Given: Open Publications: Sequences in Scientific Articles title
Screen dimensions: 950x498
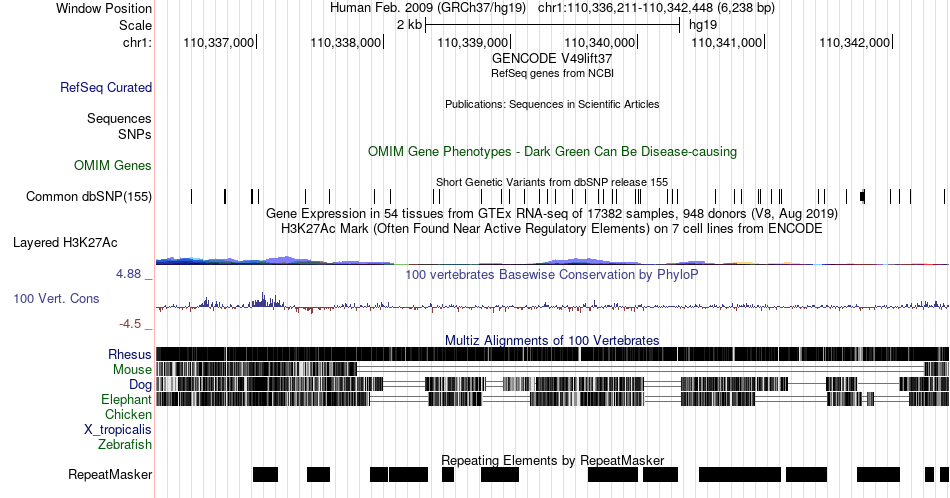Looking at the screenshot, I should [x=552, y=104].
